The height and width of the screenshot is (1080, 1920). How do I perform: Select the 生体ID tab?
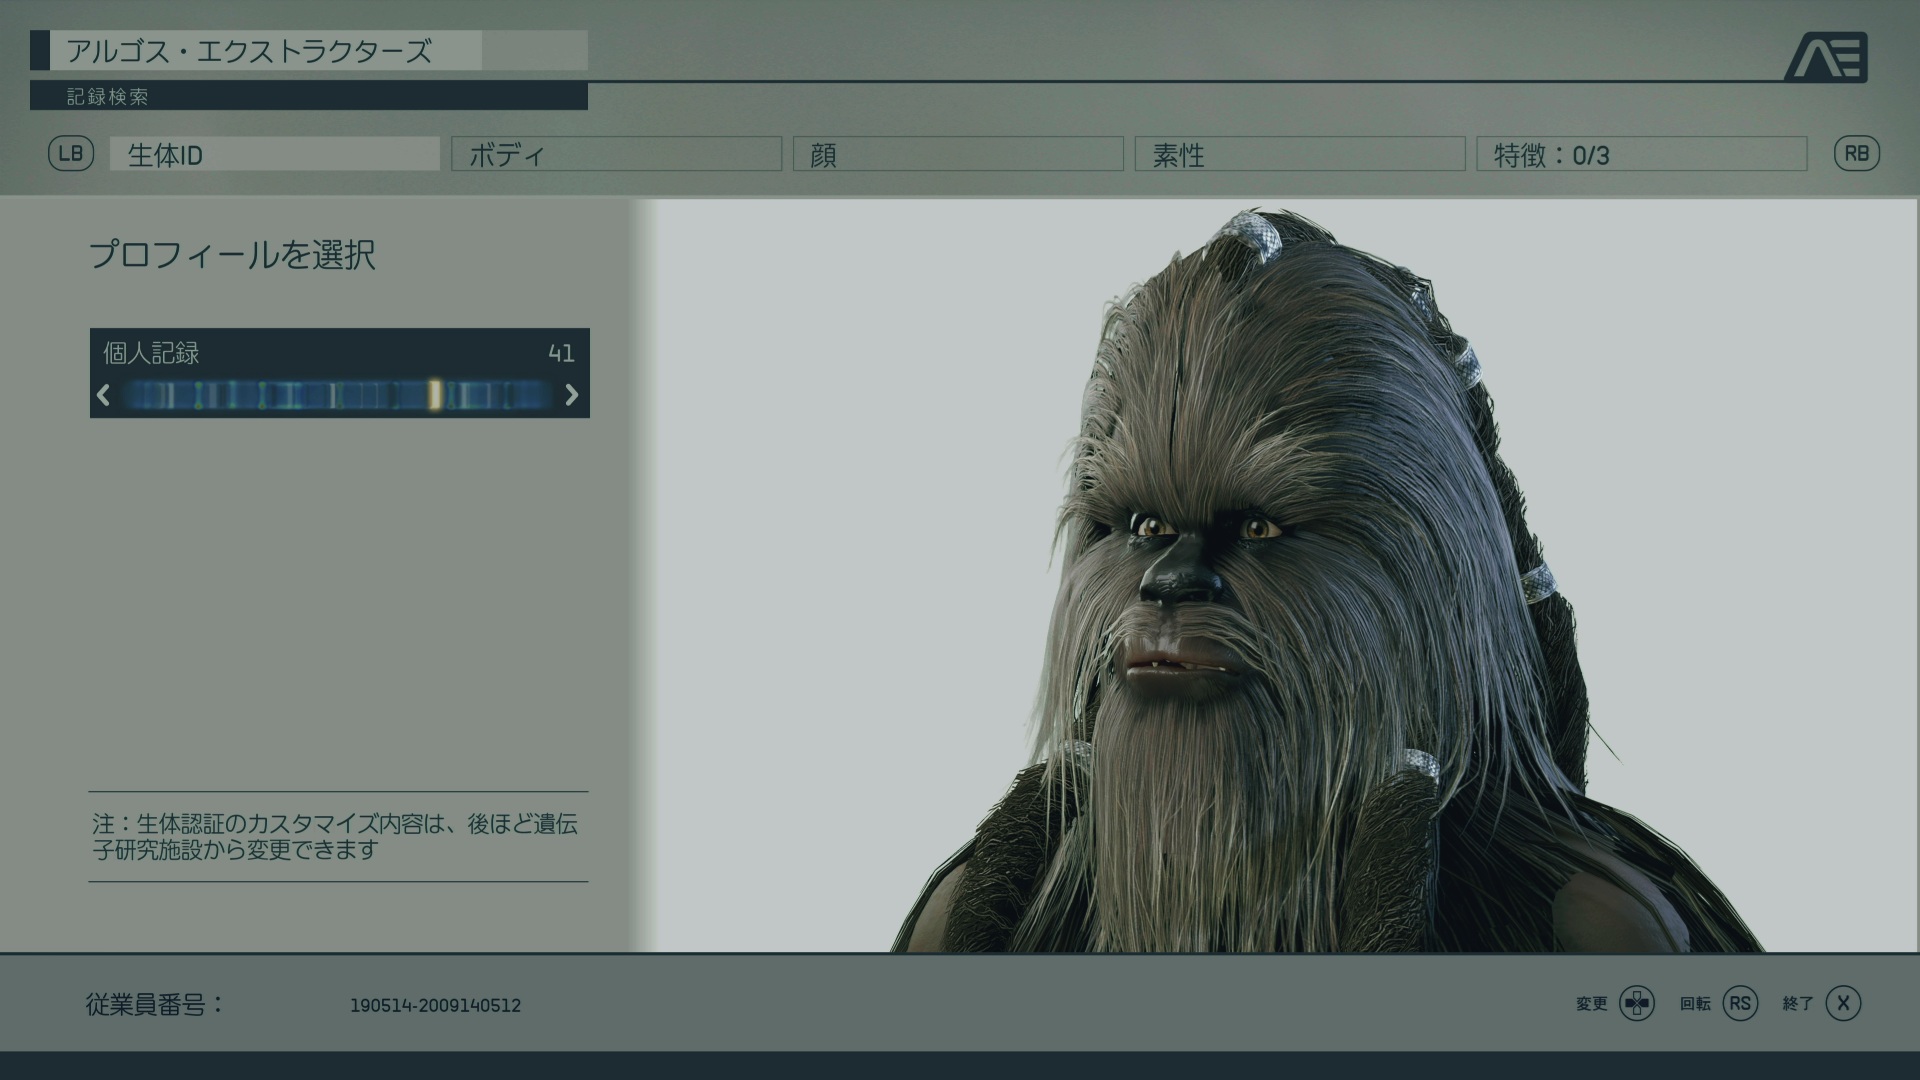click(x=275, y=154)
